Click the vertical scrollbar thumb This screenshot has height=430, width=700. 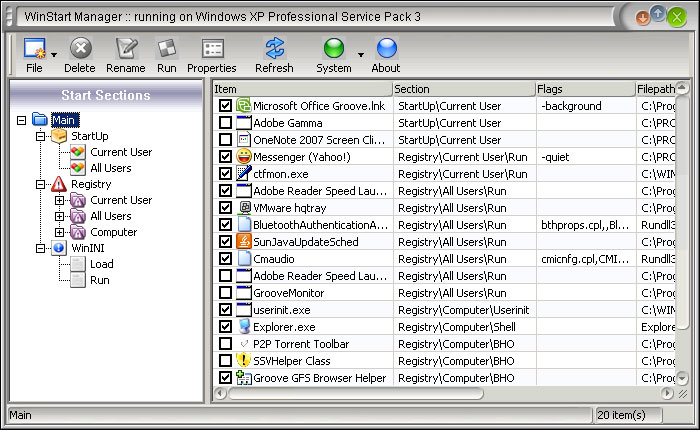682,213
